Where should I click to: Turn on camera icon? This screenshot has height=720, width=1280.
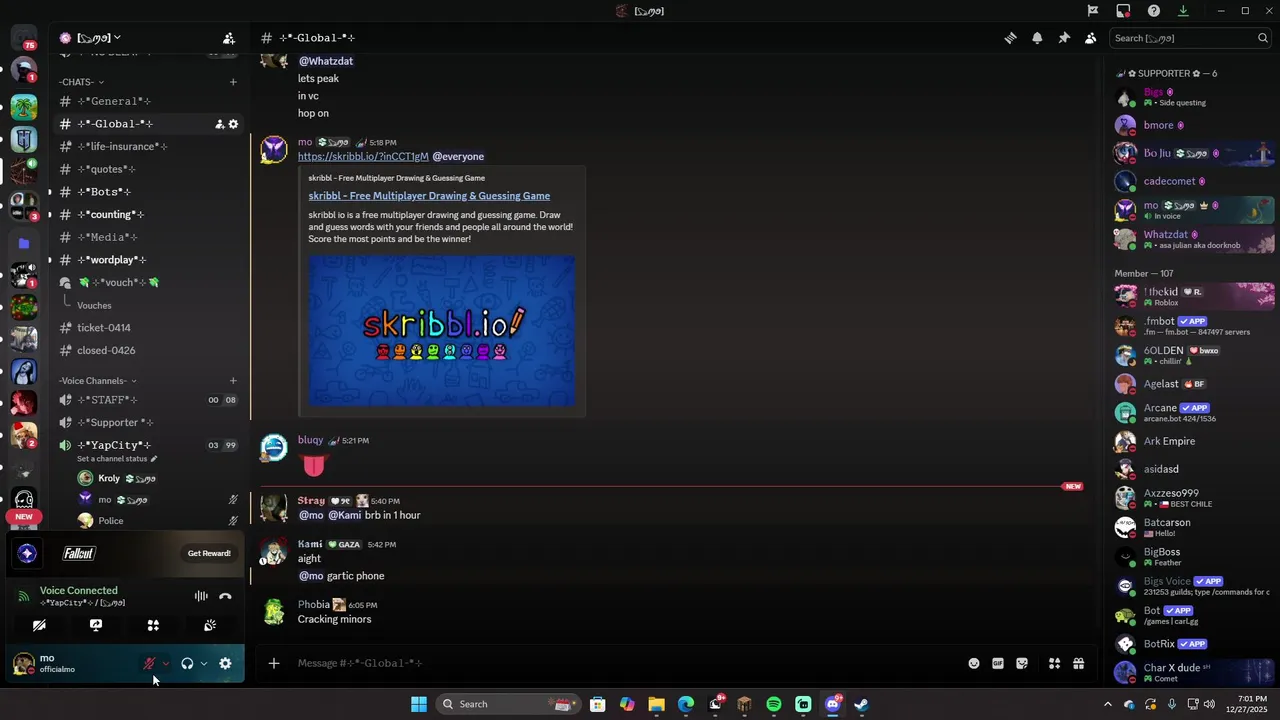point(39,625)
